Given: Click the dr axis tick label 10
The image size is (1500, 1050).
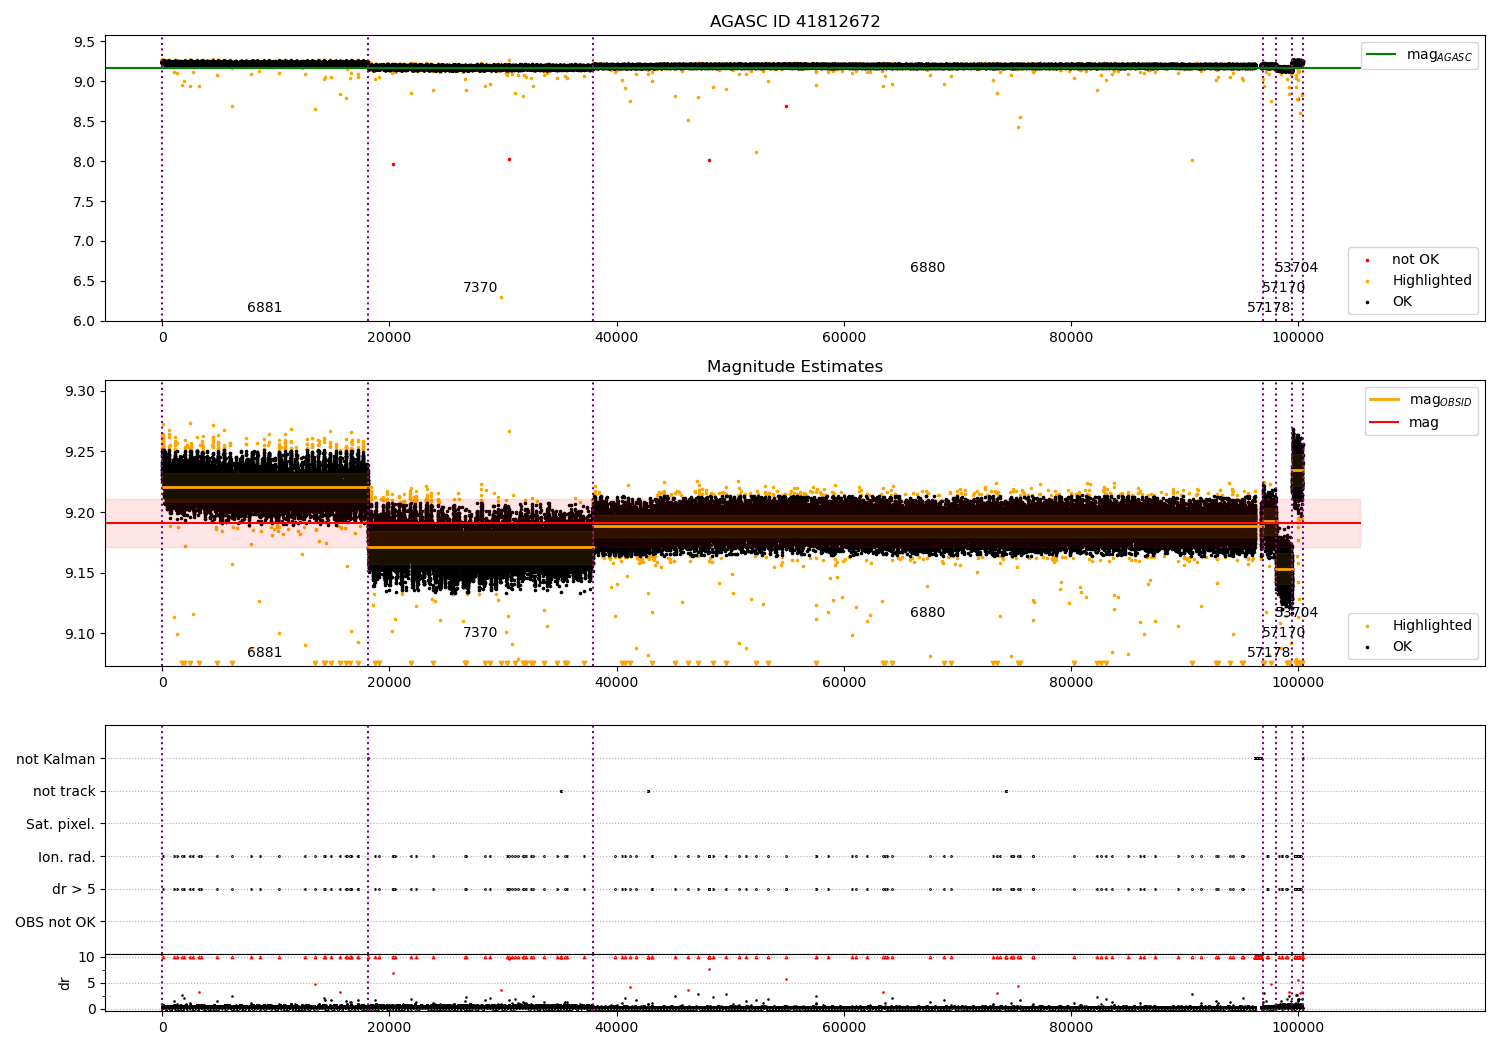Looking at the screenshot, I should pos(88,958).
